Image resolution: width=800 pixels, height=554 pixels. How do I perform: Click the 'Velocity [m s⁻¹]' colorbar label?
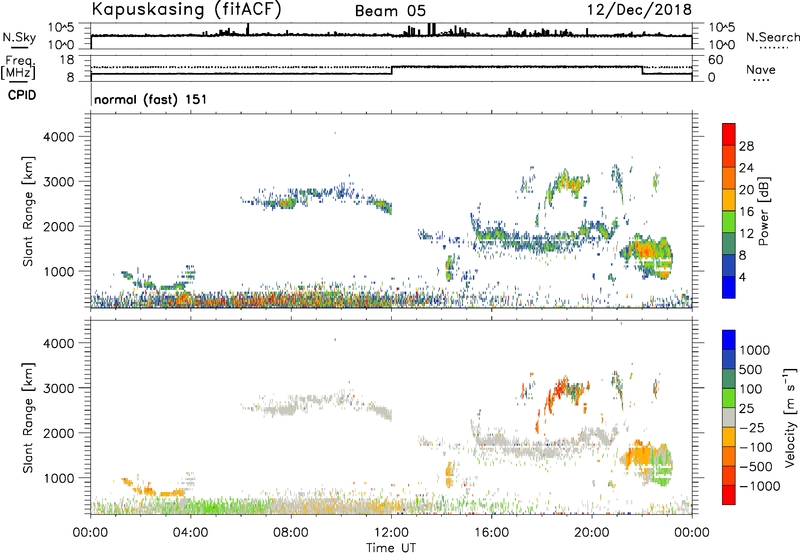[x=790, y=417]
